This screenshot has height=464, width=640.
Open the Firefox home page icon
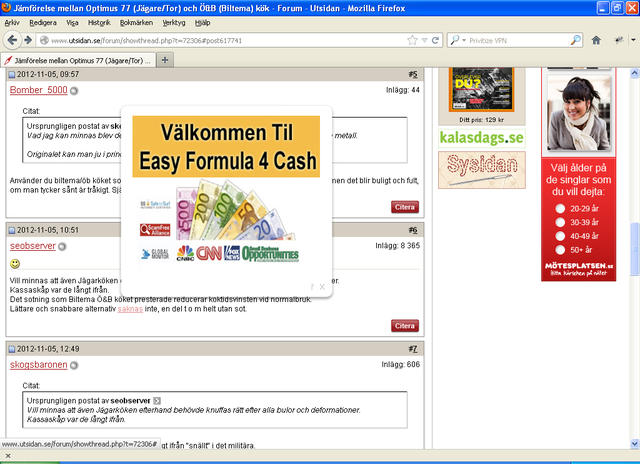pyautogui.click(x=596, y=40)
